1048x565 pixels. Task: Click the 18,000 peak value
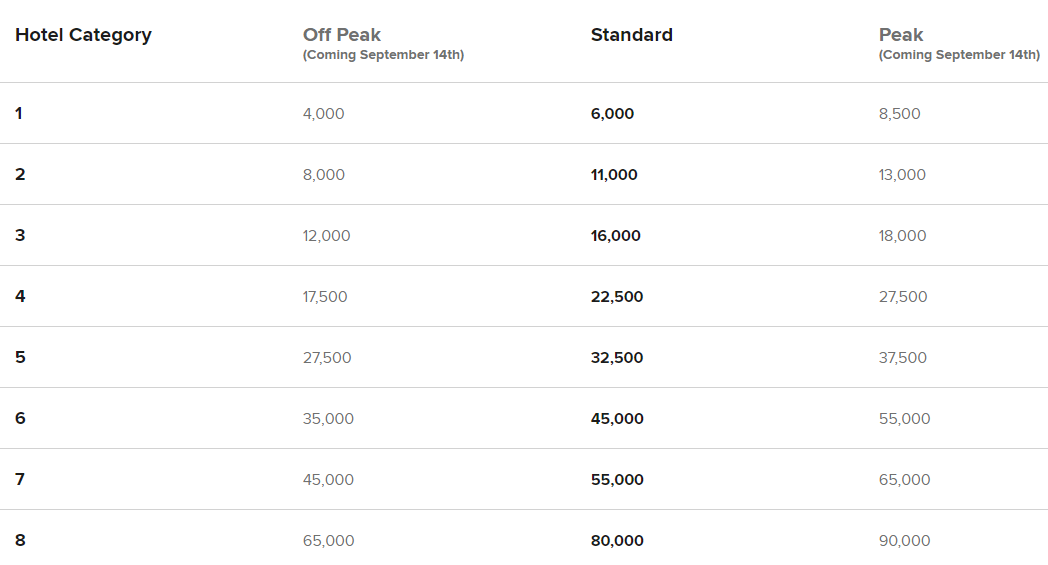click(902, 235)
